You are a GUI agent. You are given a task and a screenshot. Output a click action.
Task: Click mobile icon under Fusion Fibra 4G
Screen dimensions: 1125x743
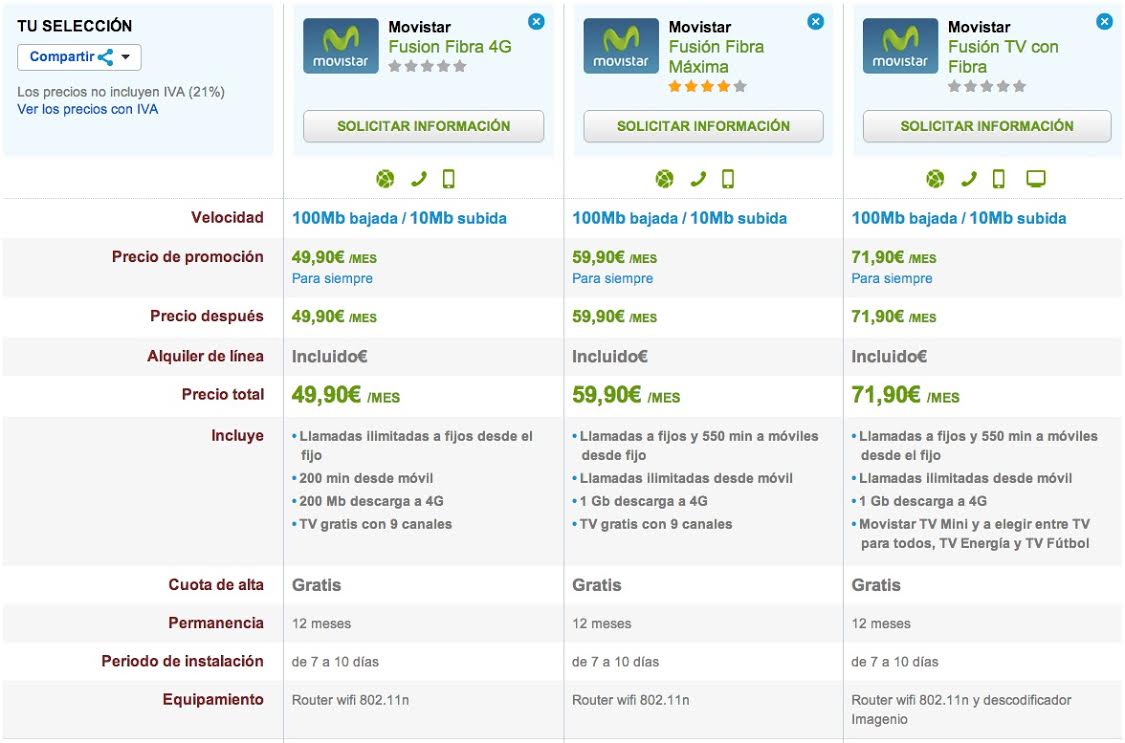click(448, 179)
